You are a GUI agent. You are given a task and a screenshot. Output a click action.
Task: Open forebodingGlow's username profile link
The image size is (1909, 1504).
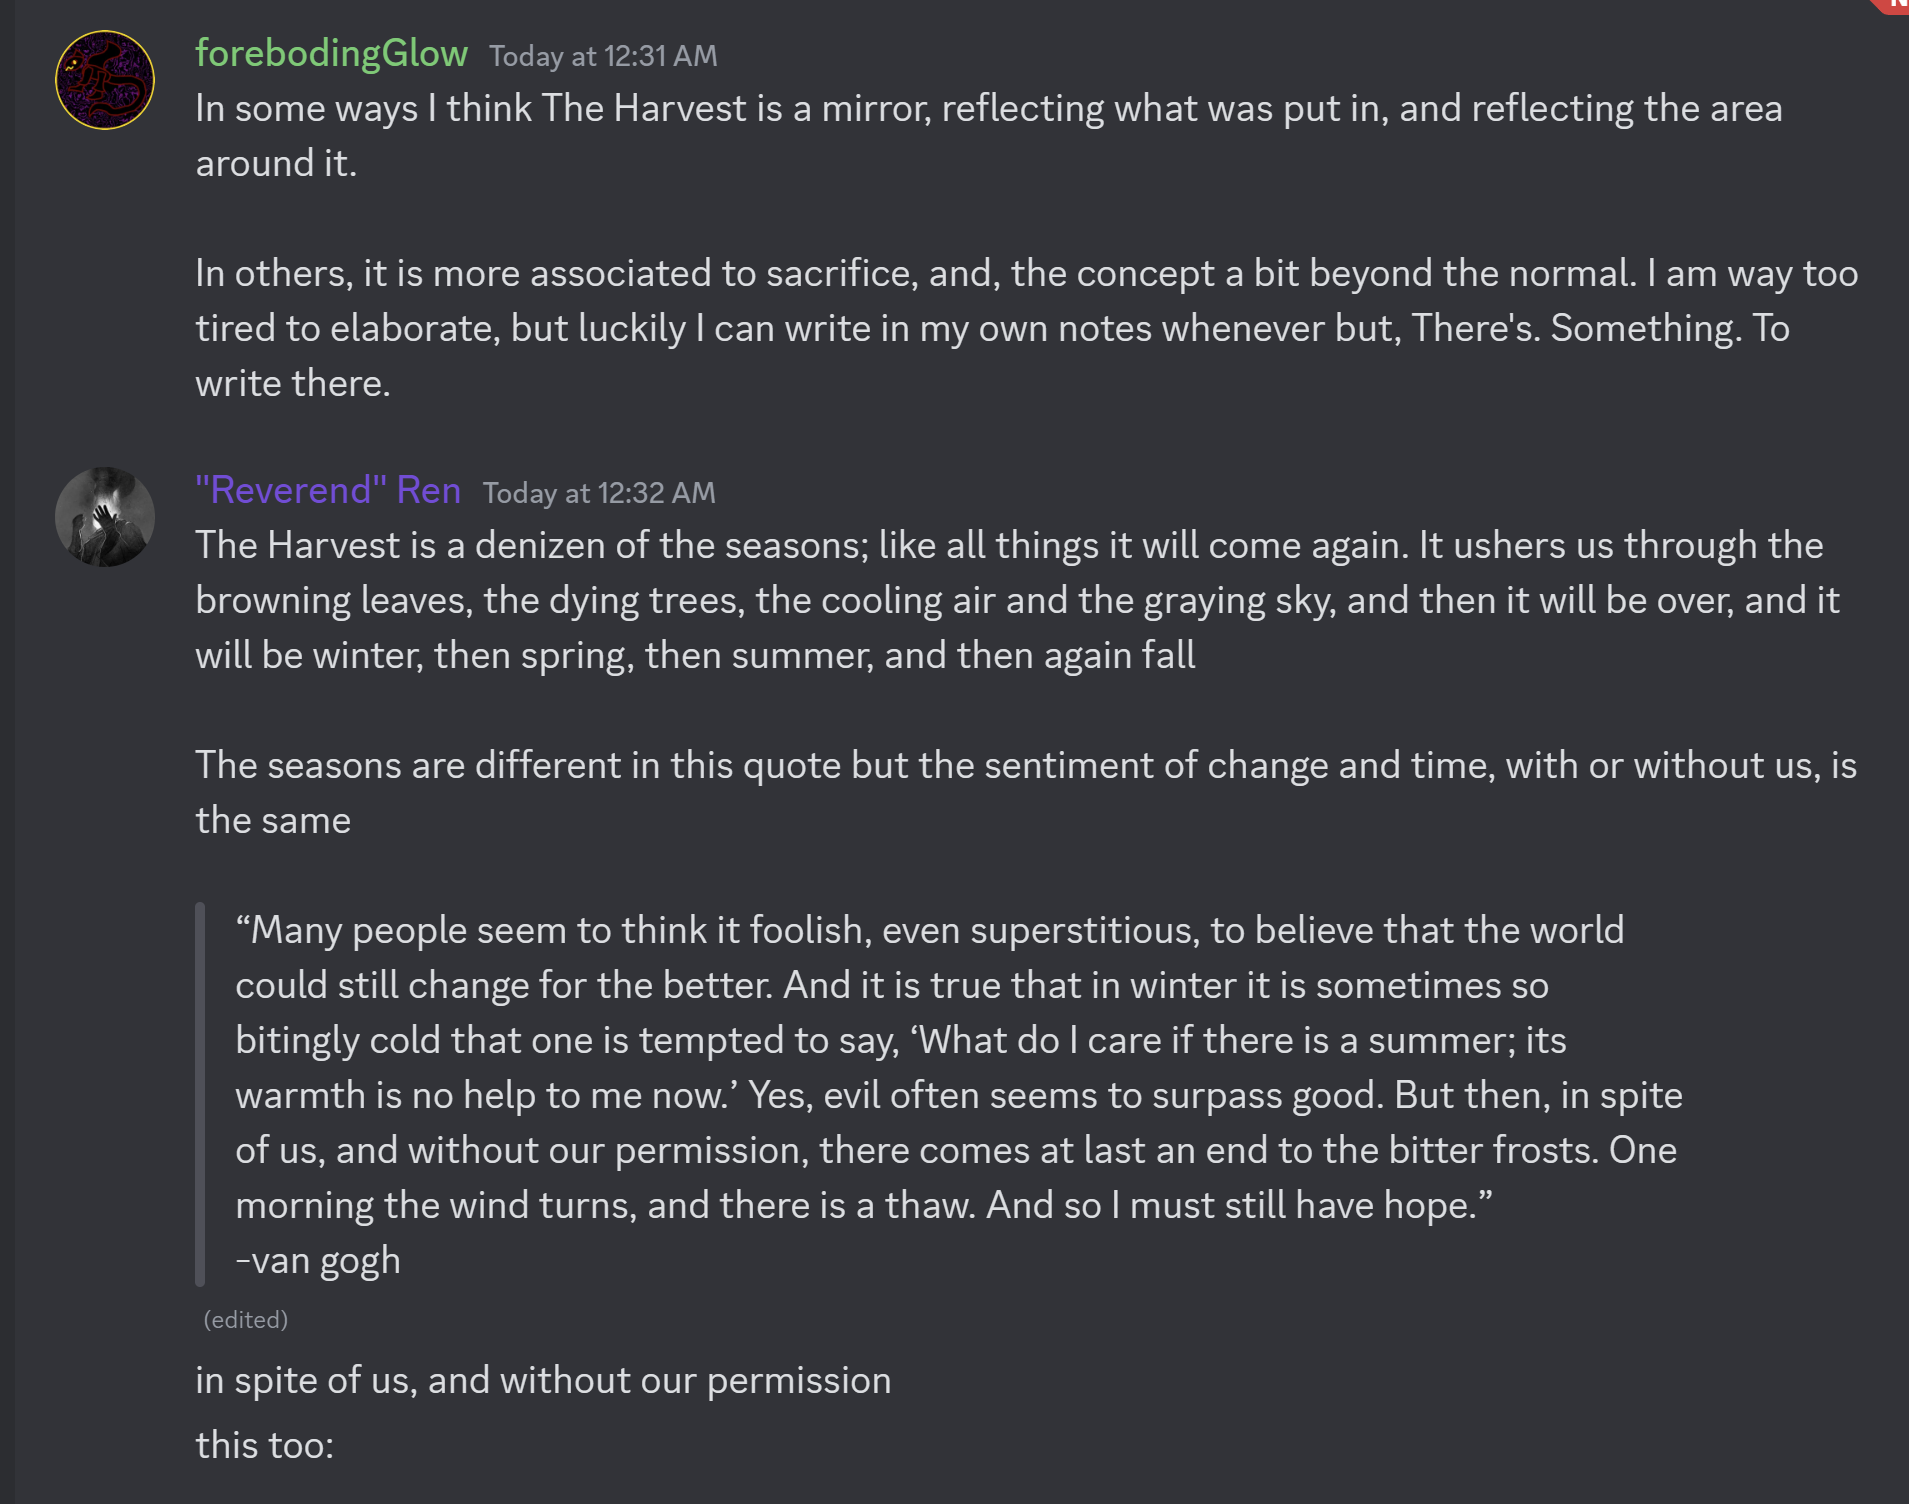331,53
